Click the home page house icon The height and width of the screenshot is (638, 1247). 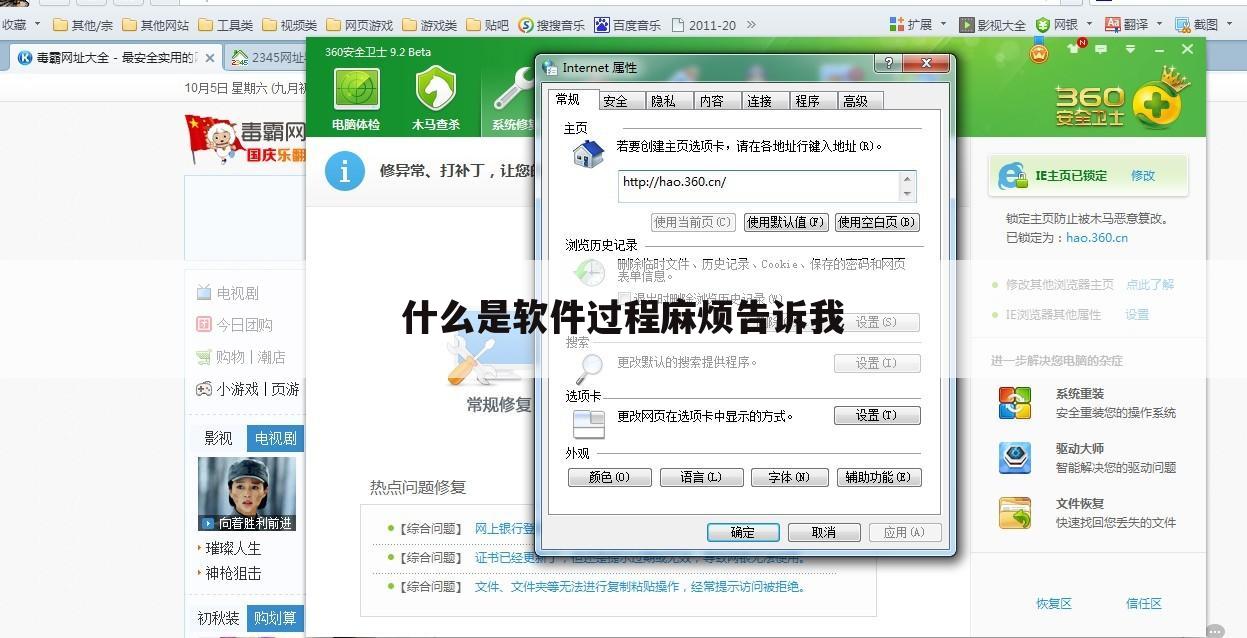tap(589, 154)
